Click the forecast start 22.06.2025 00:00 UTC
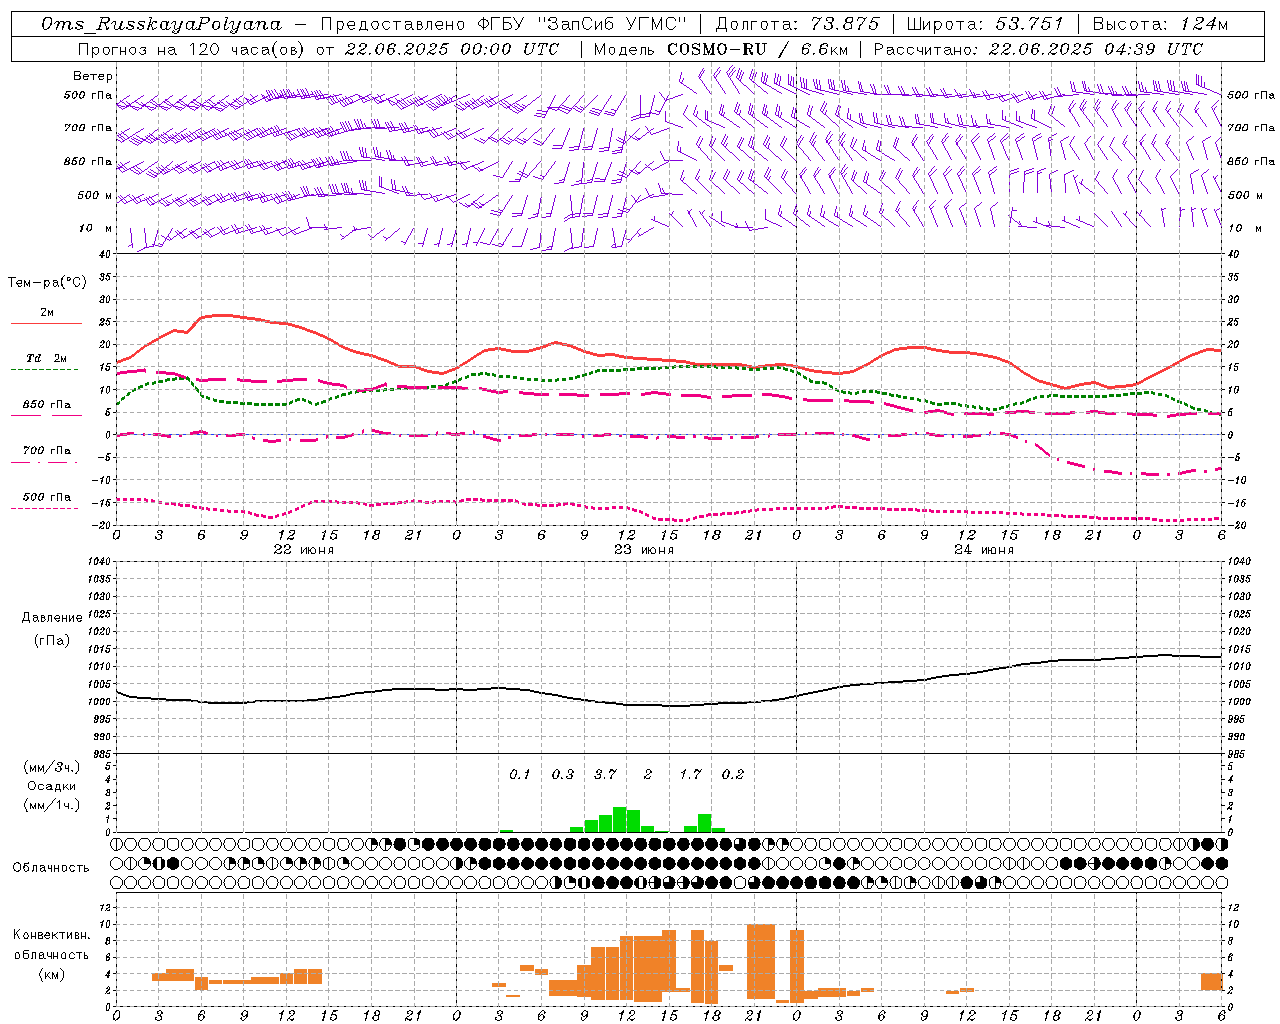The image size is (1280, 1024). click(451, 49)
